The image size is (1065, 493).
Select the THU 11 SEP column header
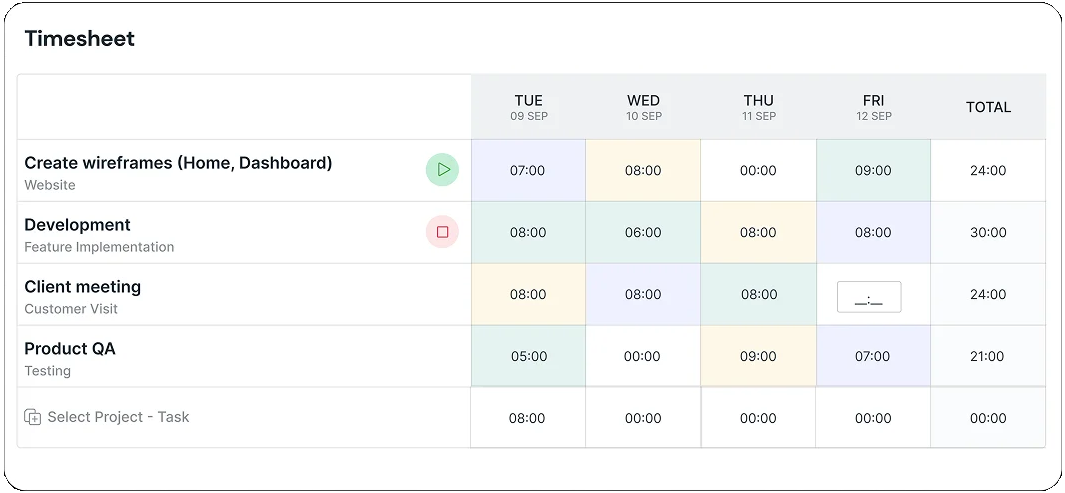pyautogui.click(x=758, y=107)
